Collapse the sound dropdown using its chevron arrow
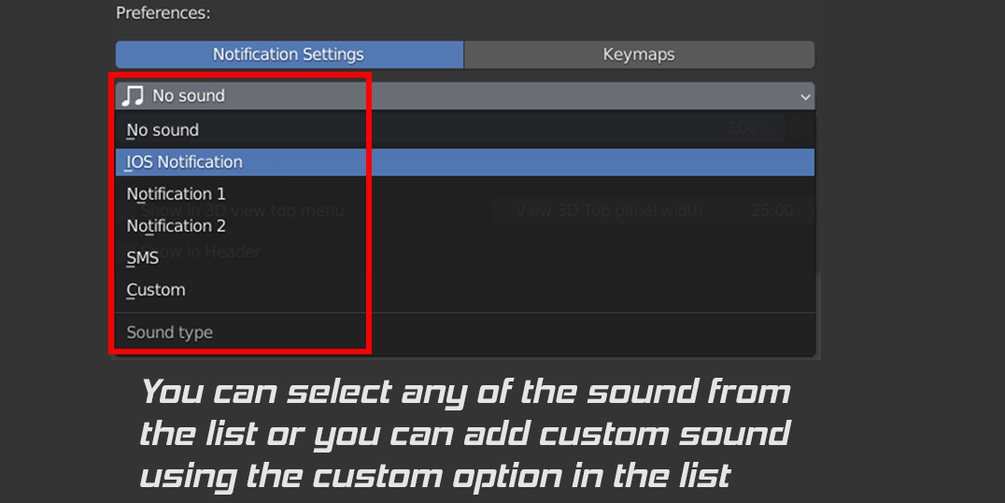 pos(805,97)
